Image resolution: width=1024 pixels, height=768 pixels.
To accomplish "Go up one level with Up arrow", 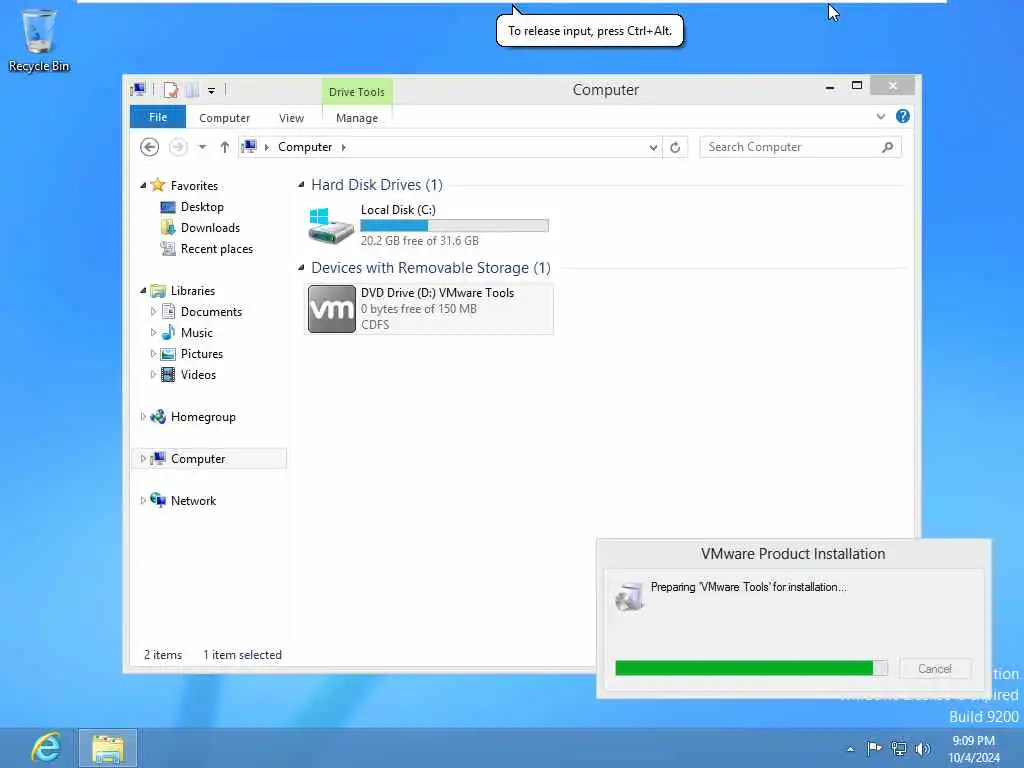I will (x=225, y=147).
